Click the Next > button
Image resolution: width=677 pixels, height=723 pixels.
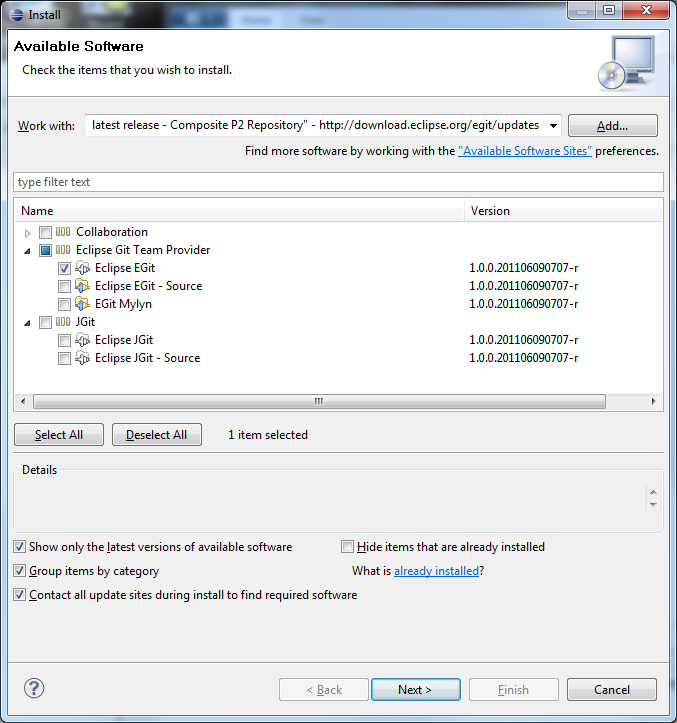tap(416, 690)
